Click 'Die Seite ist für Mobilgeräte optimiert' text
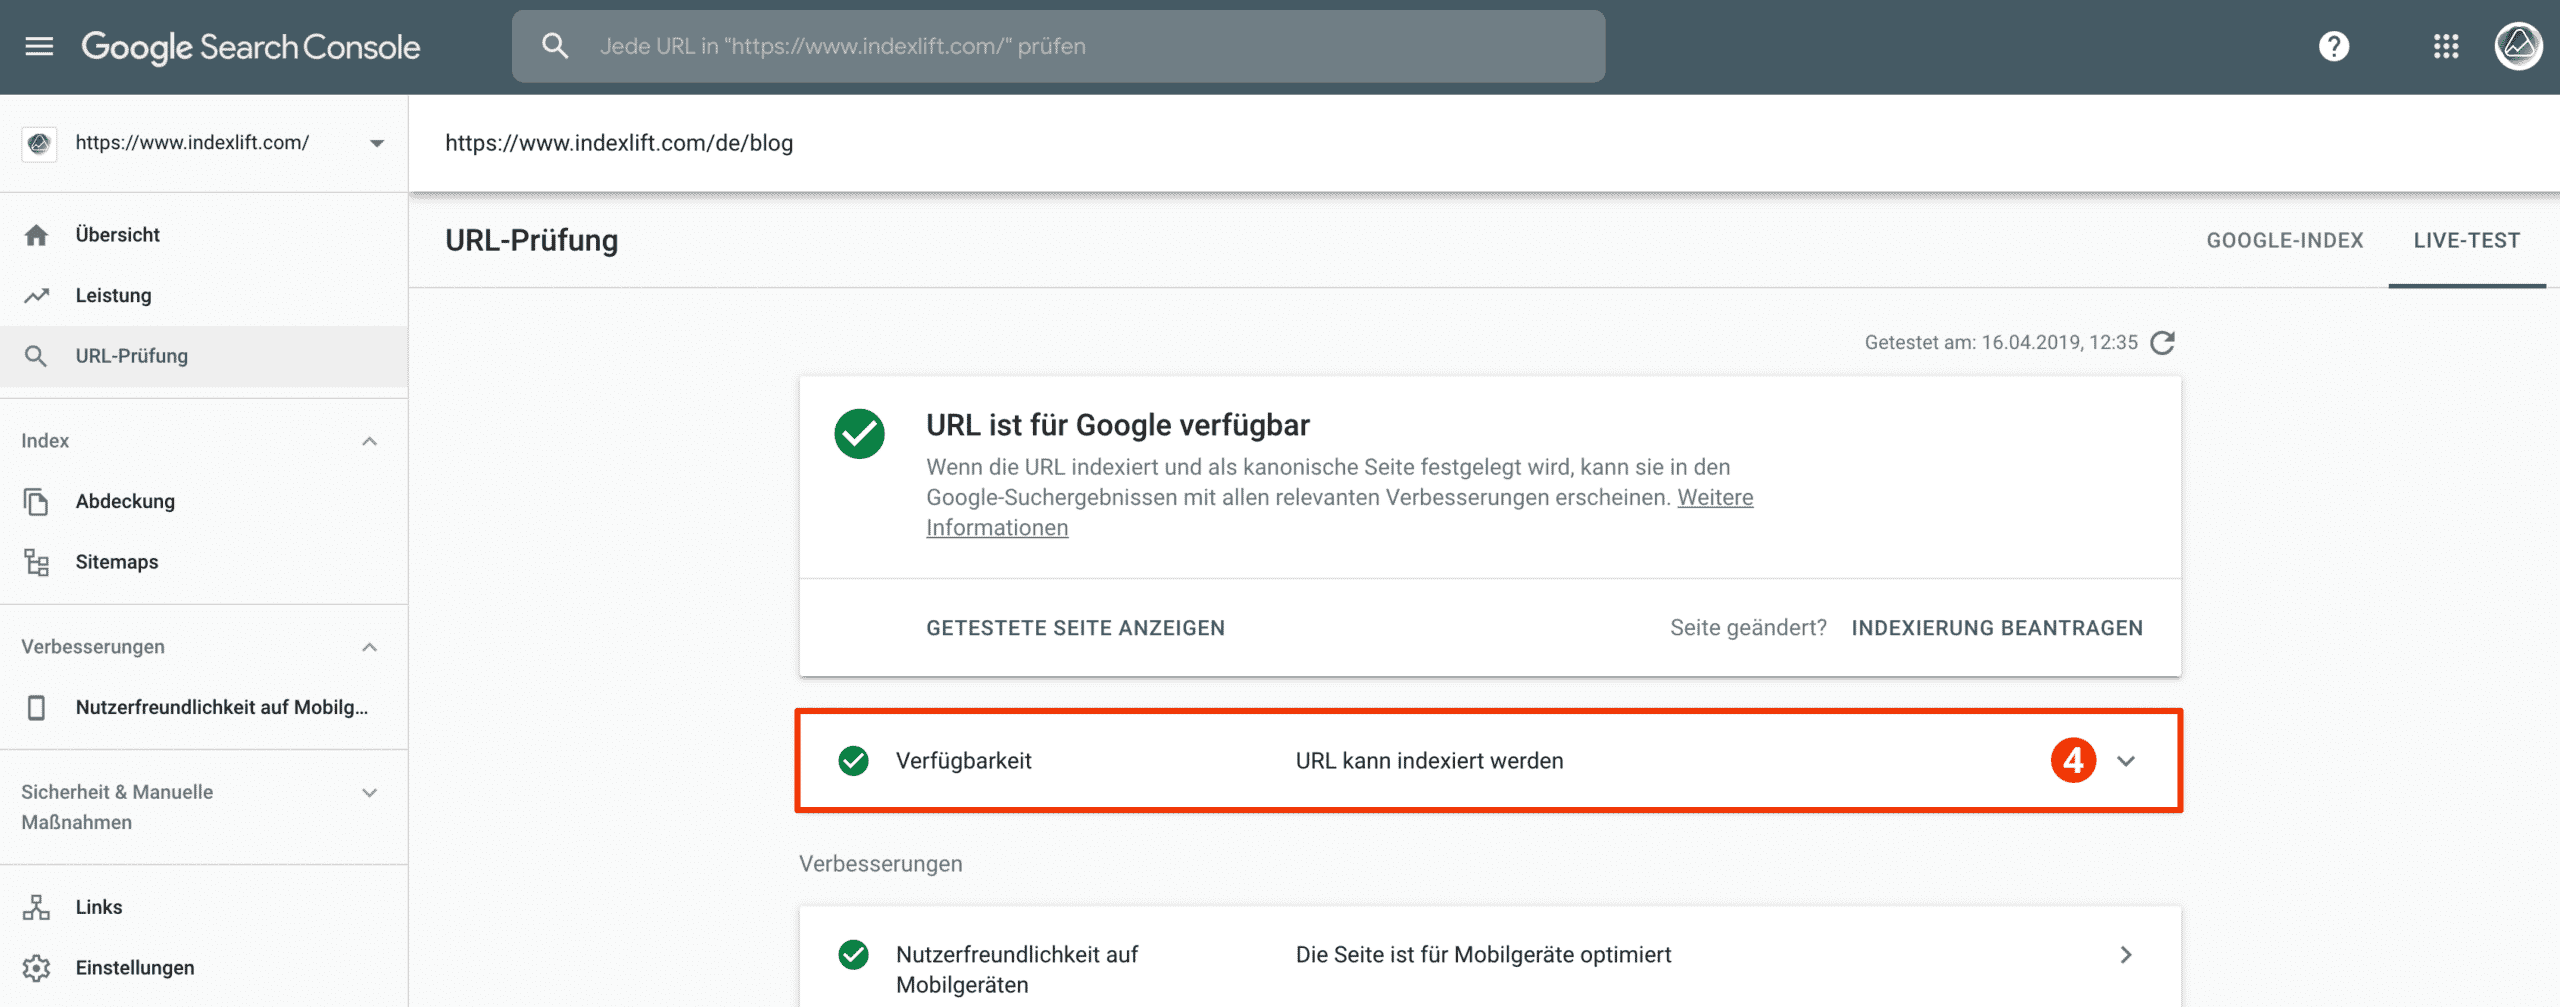This screenshot has height=1007, width=2560. (x=1483, y=955)
